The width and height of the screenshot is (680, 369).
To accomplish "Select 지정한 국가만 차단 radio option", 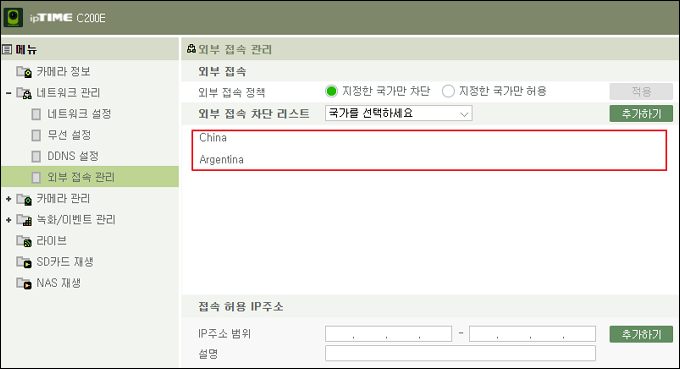I will click(x=331, y=91).
